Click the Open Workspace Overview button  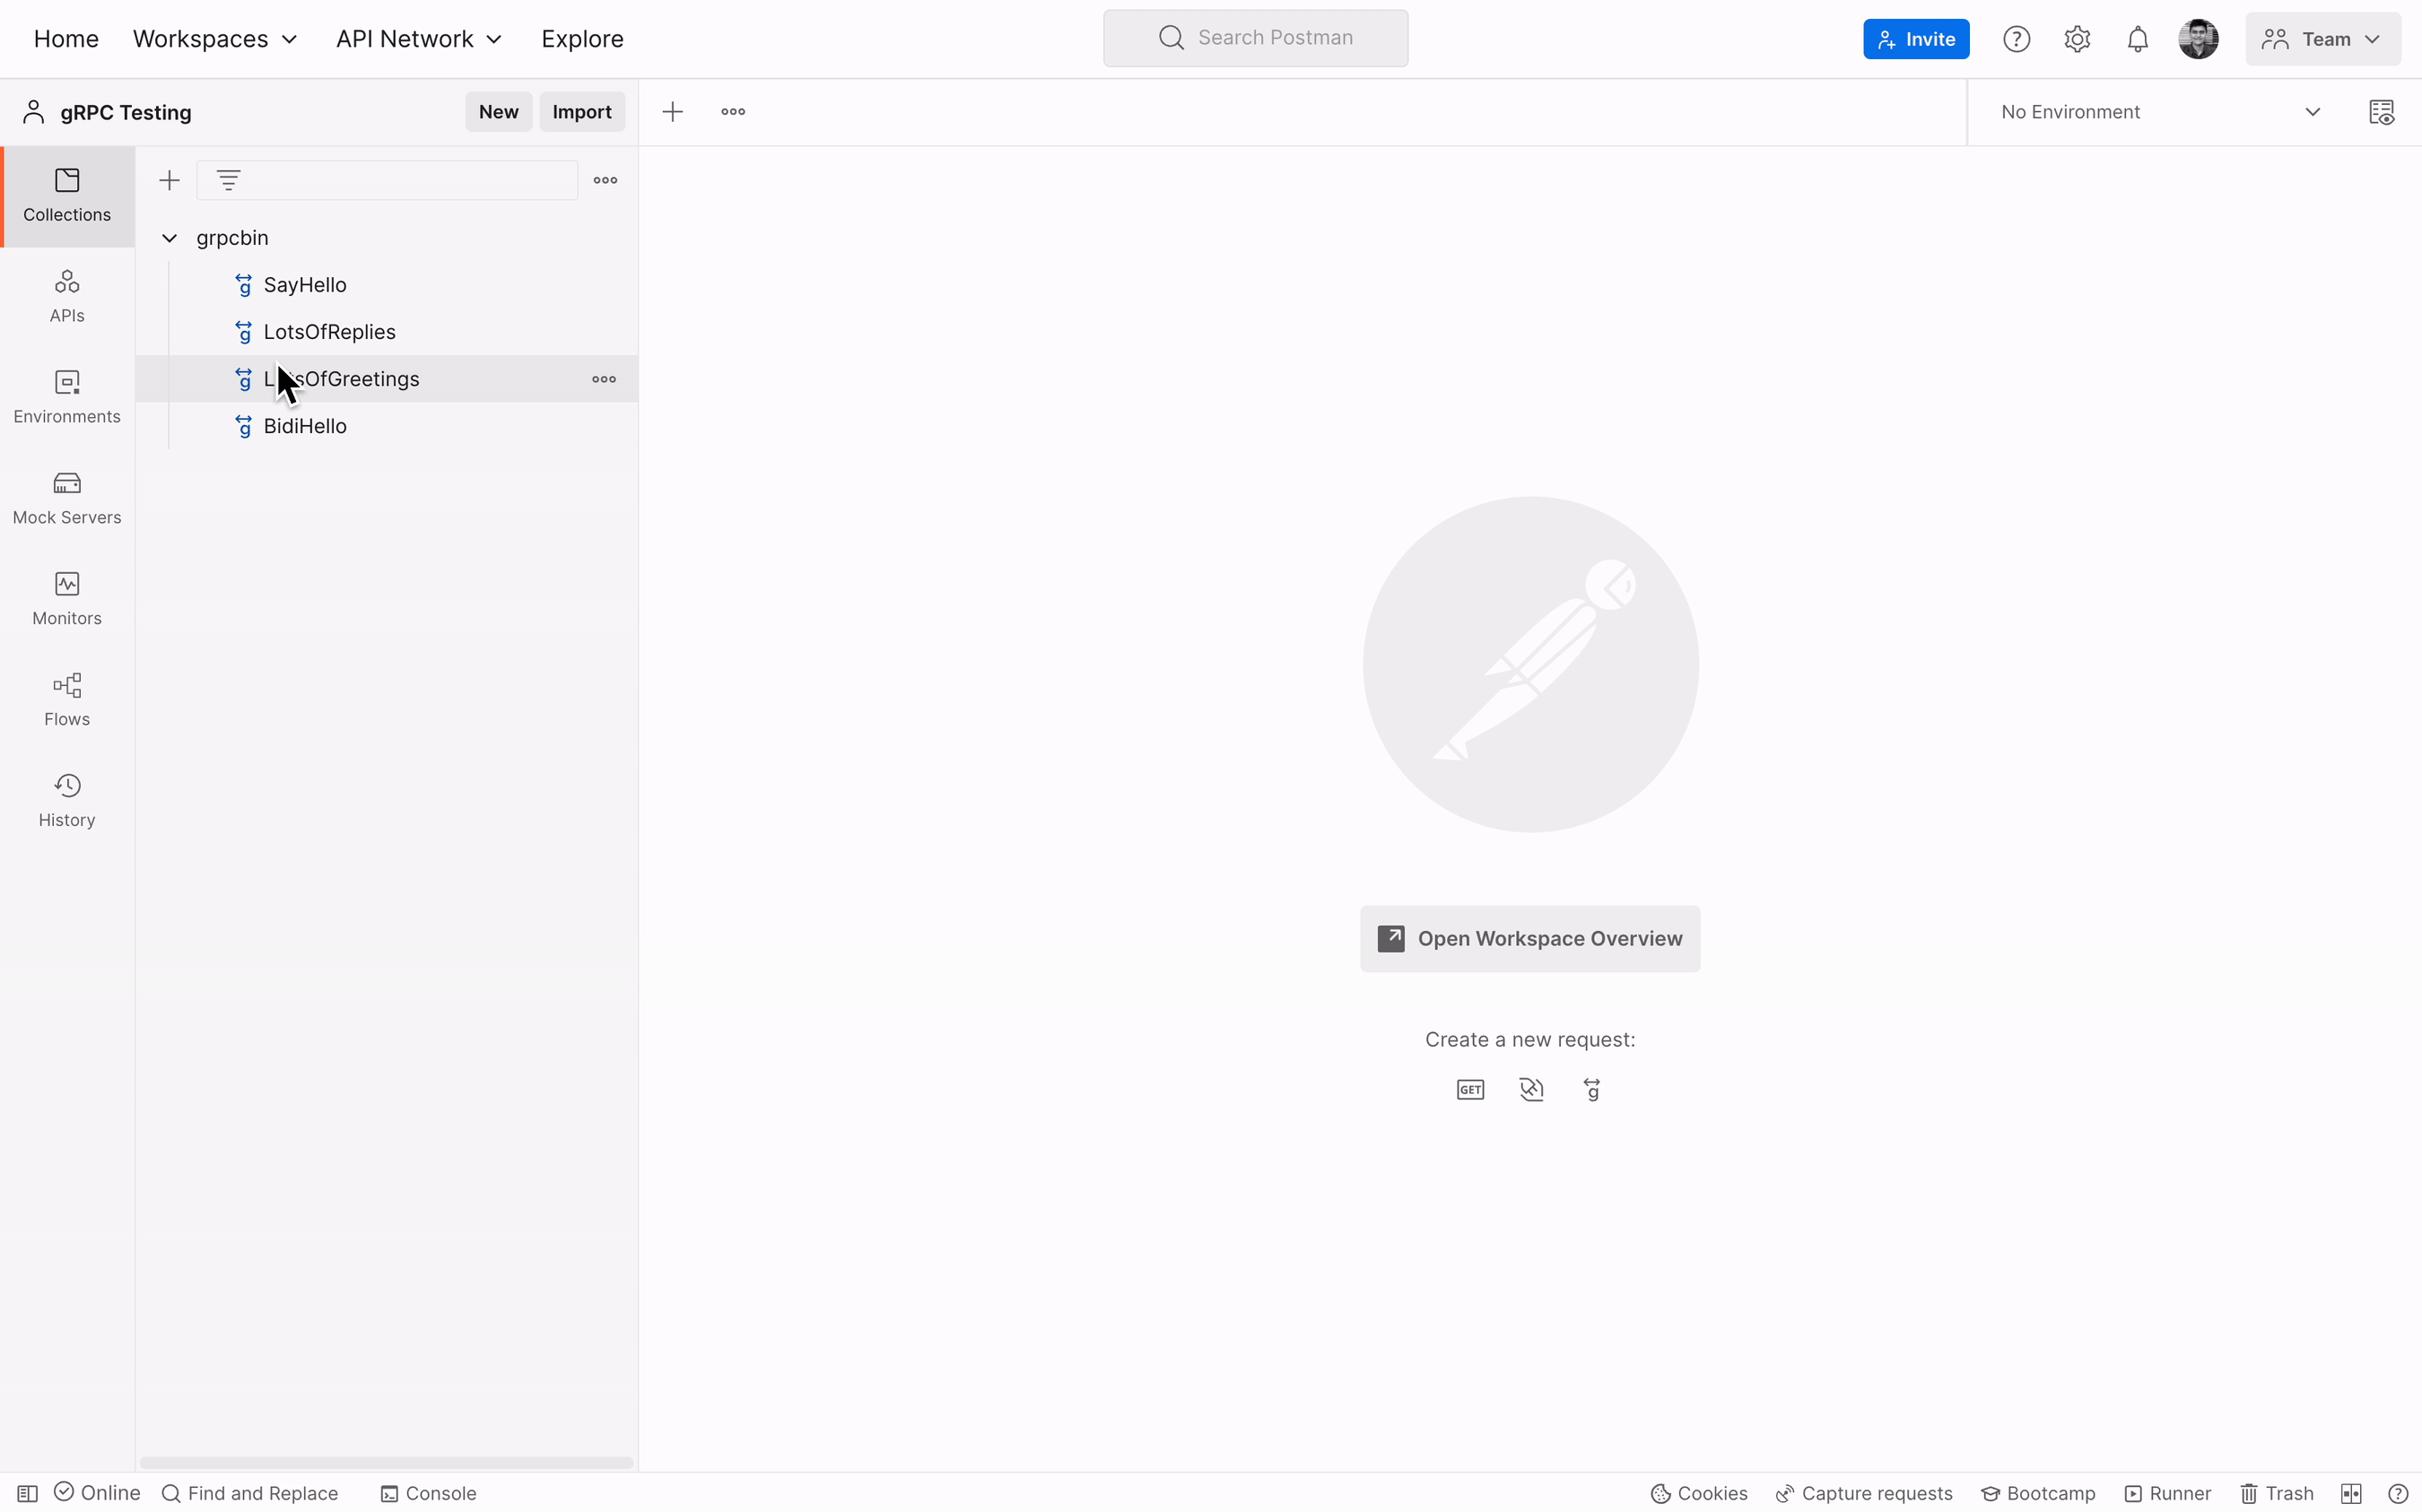click(1529, 938)
